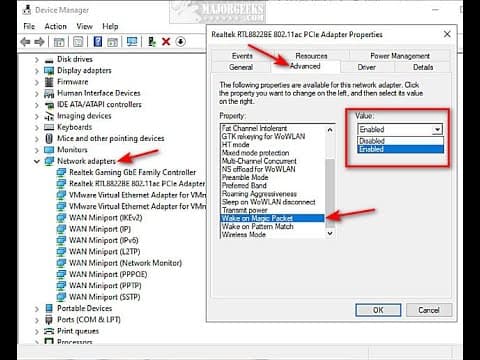Click Cancel in the adapter properties dialog
This screenshot has height=360, width=480.
tap(429, 310)
